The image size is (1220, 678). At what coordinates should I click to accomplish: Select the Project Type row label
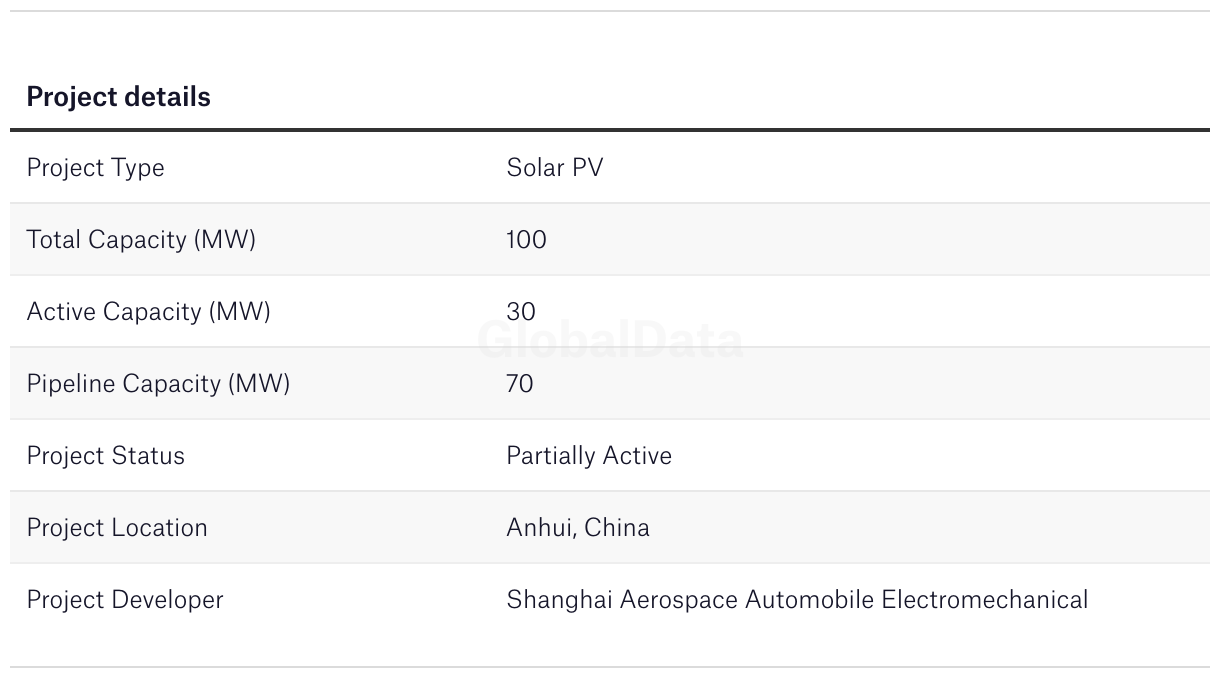(x=95, y=168)
